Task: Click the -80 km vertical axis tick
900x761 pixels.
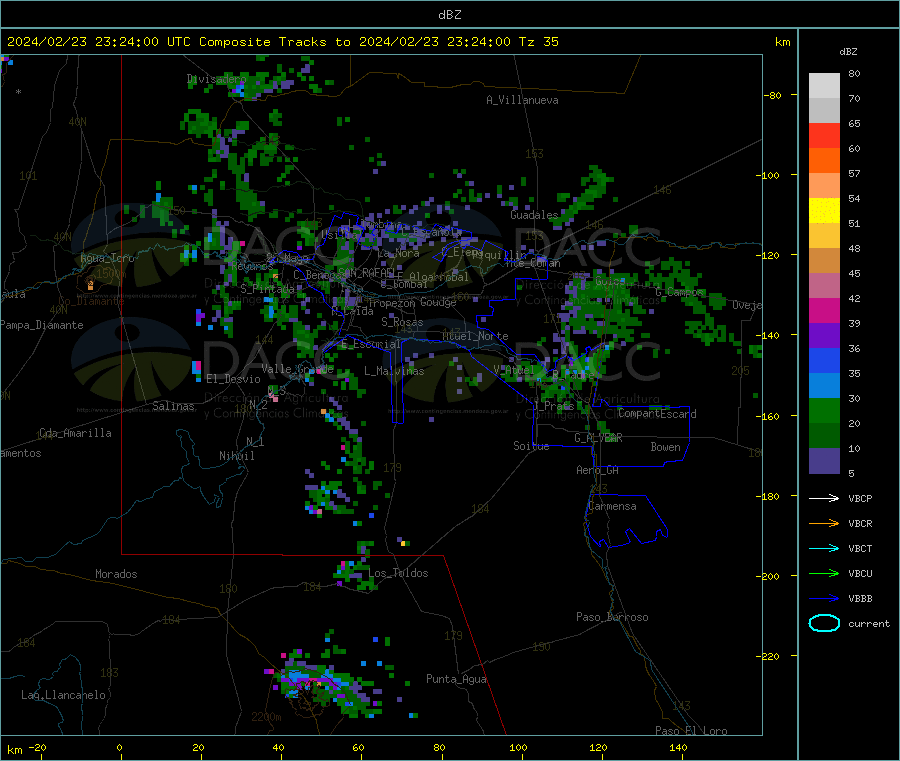Action: [773, 95]
